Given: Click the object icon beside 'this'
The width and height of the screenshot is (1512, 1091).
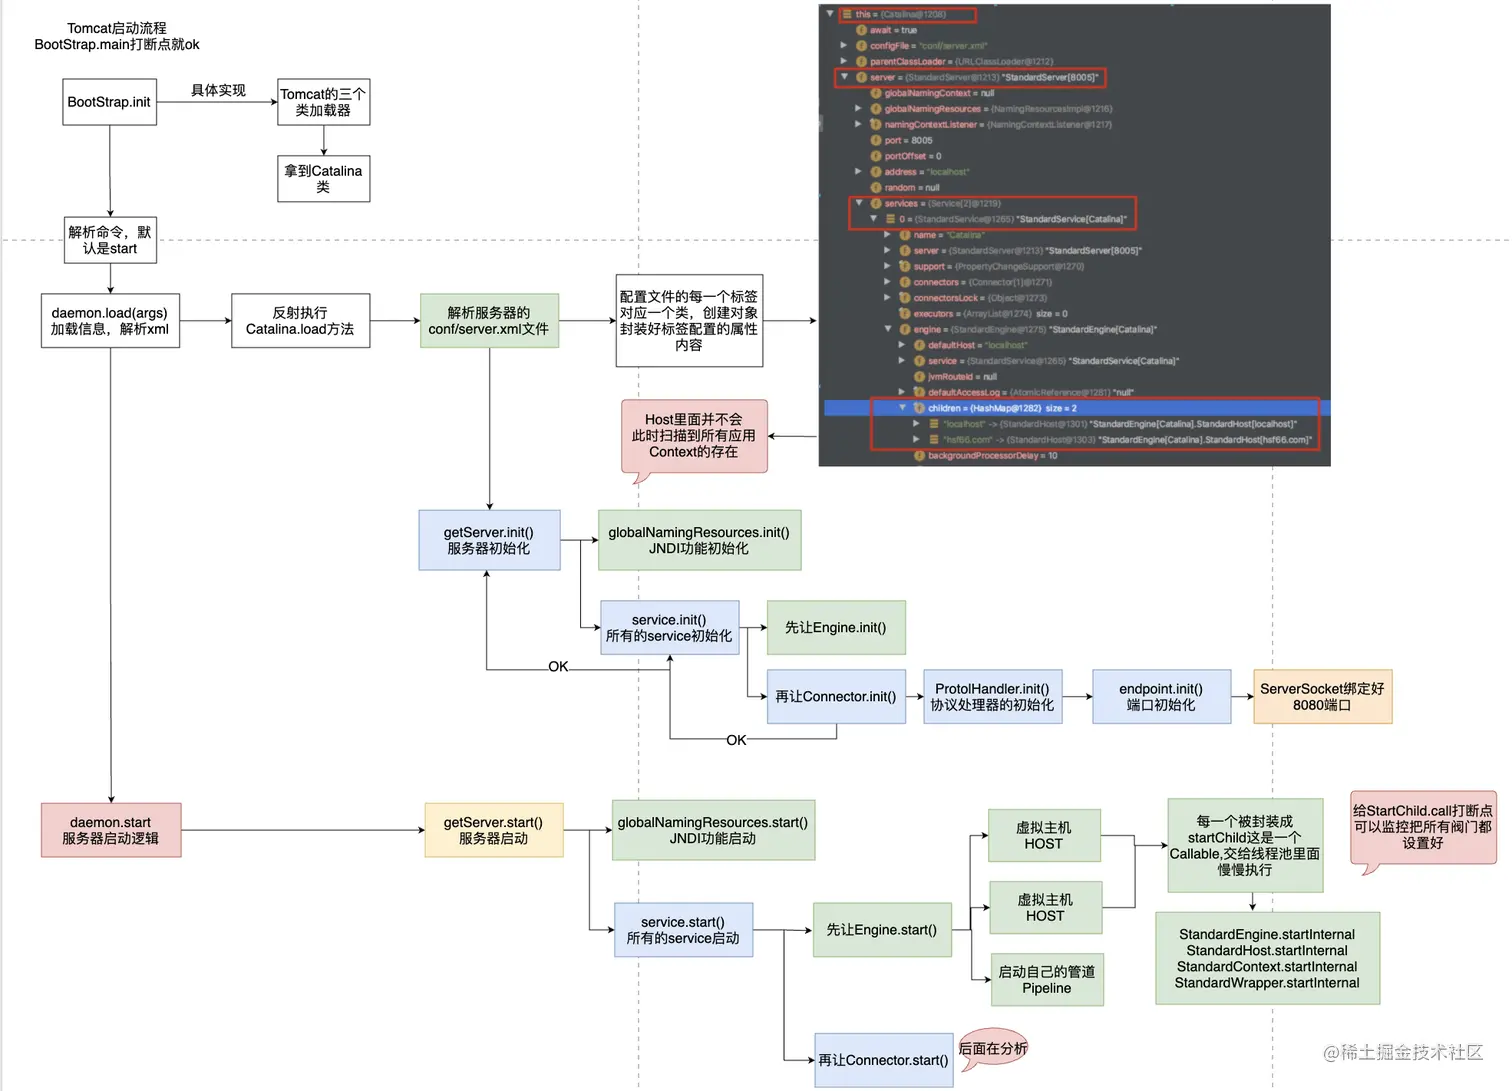Looking at the screenshot, I should click(x=847, y=14).
